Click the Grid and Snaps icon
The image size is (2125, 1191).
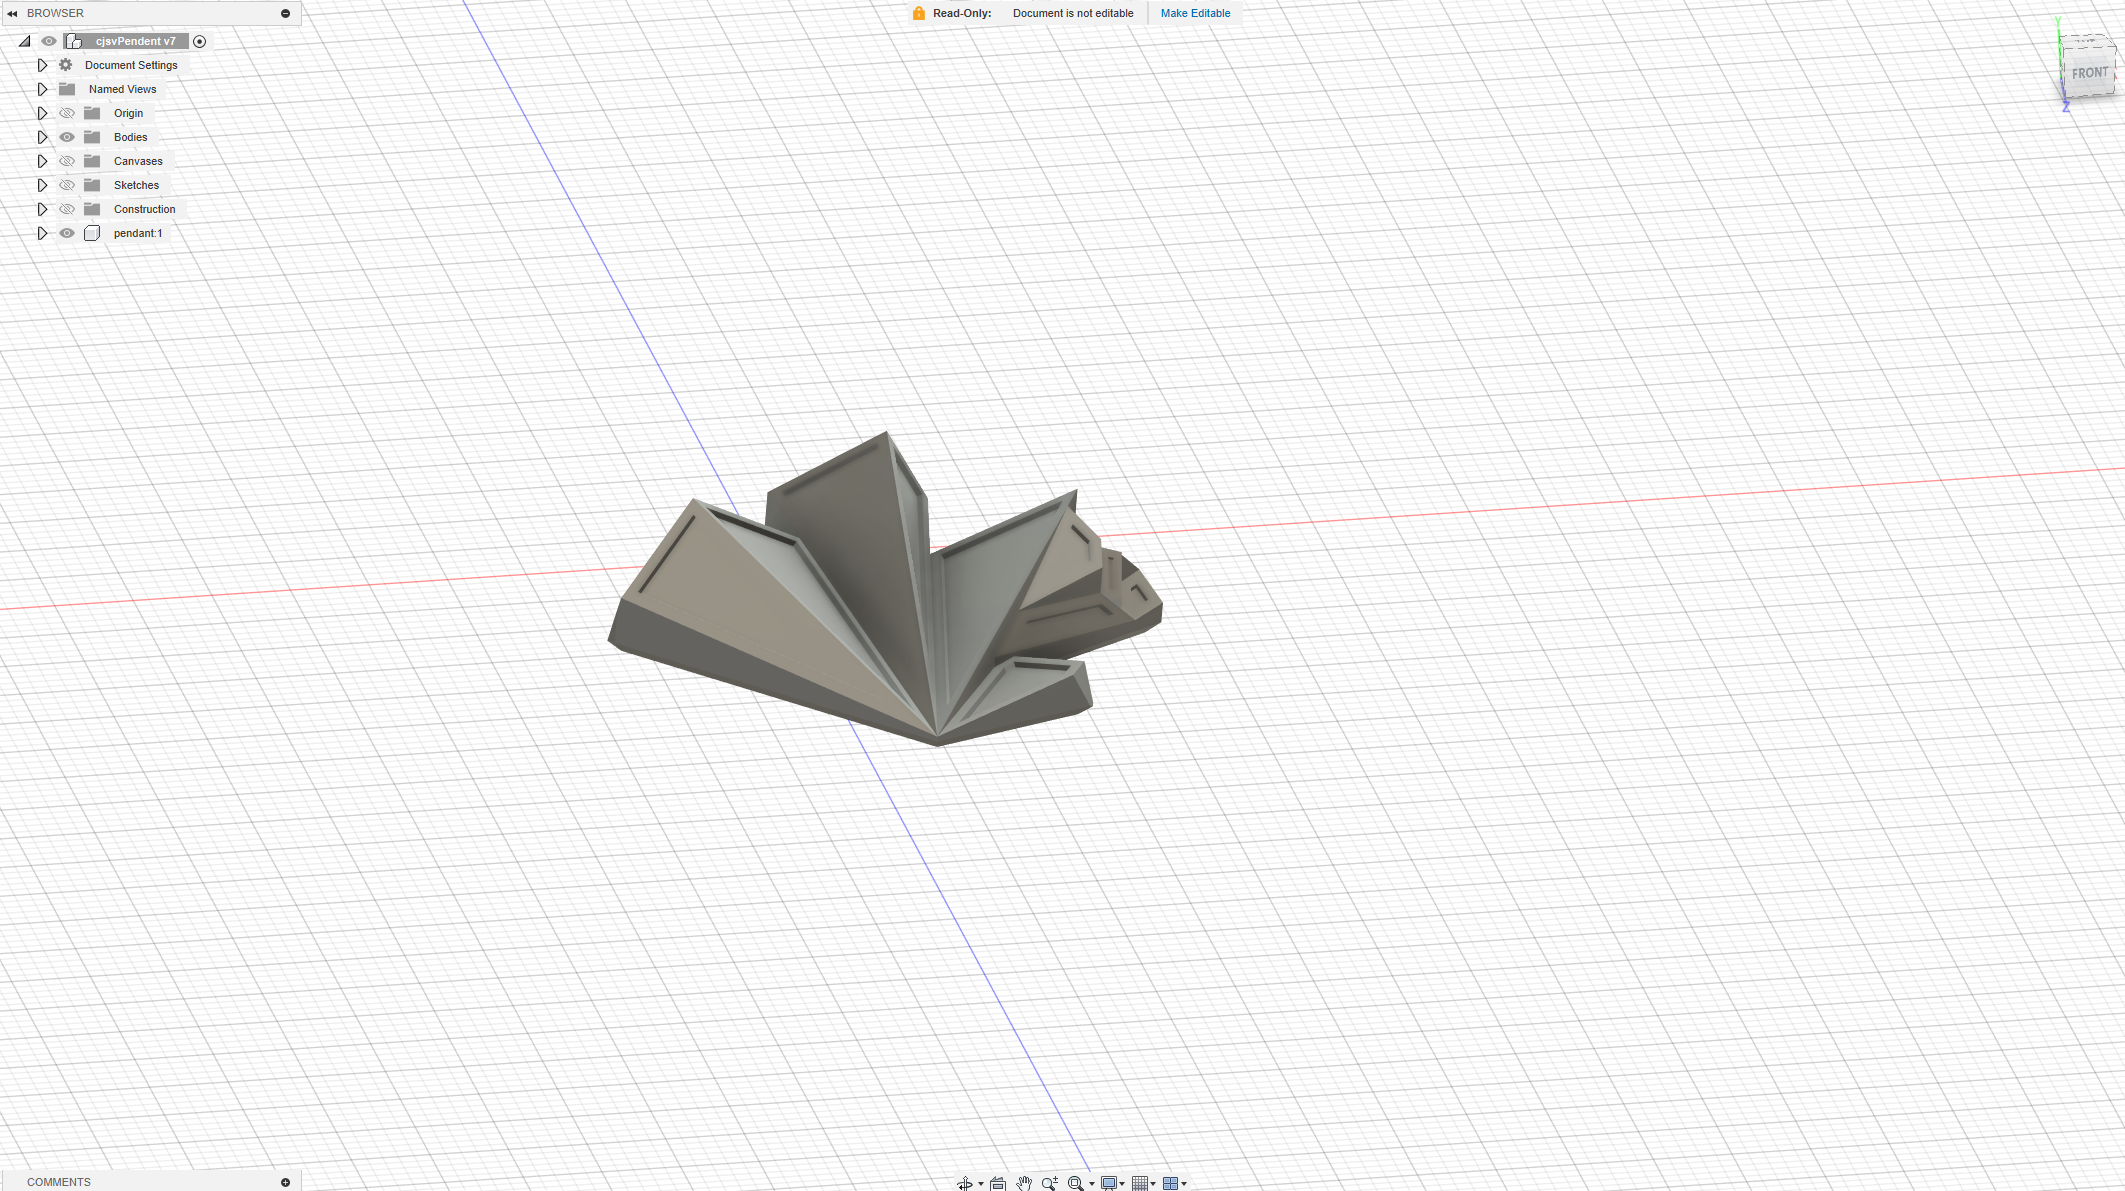pyautogui.click(x=1139, y=1183)
